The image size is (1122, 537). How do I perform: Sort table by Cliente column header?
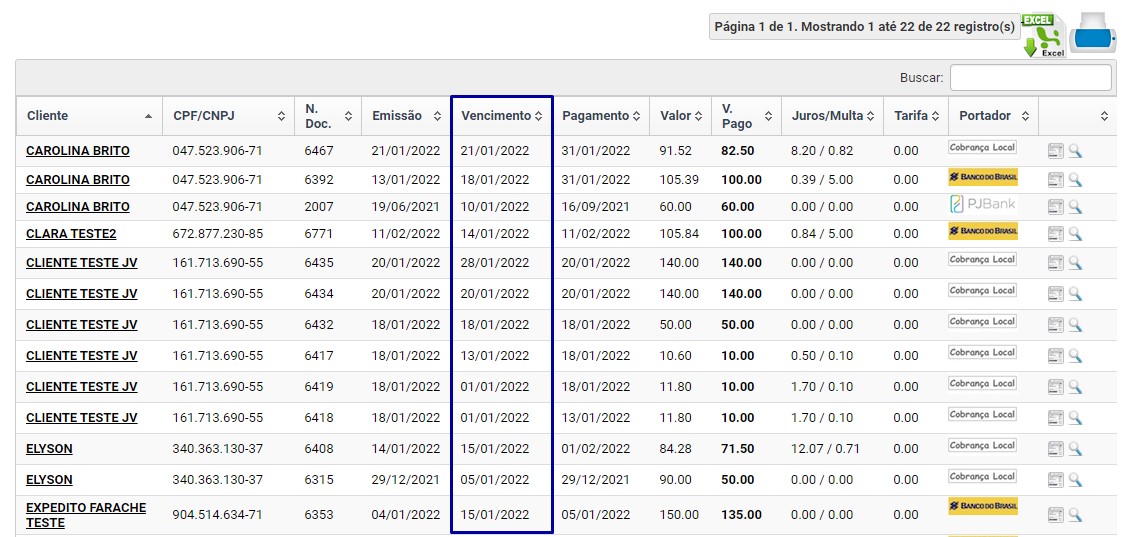(x=89, y=116)
